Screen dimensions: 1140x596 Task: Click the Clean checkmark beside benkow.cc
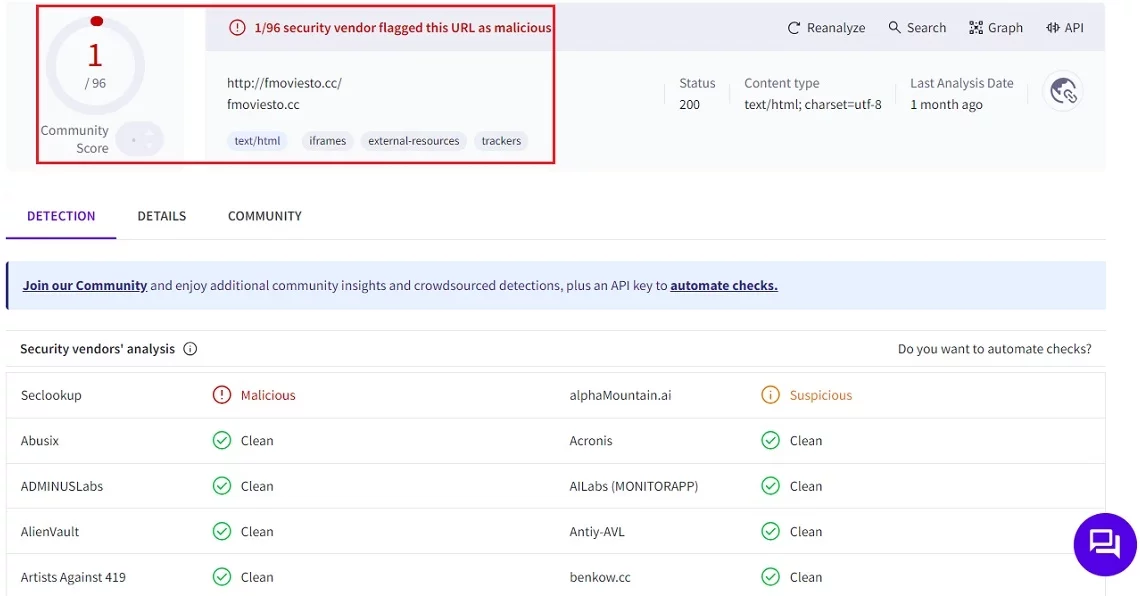770,577
